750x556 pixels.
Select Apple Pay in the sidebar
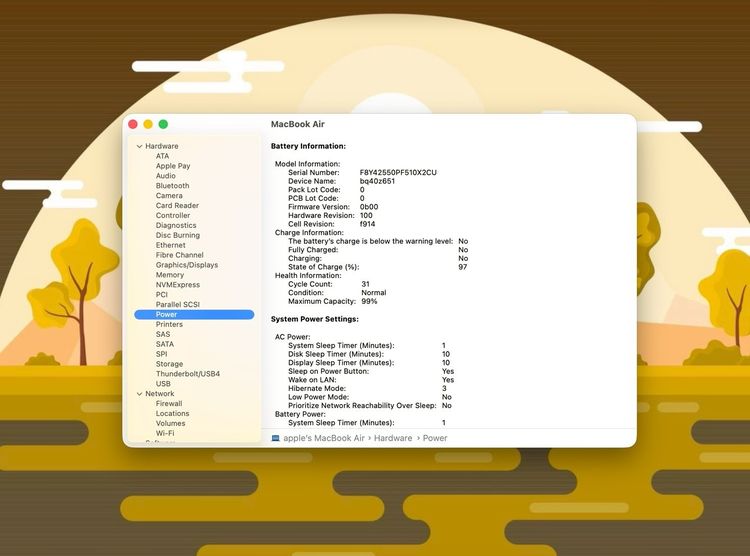[x=172, y=166]
